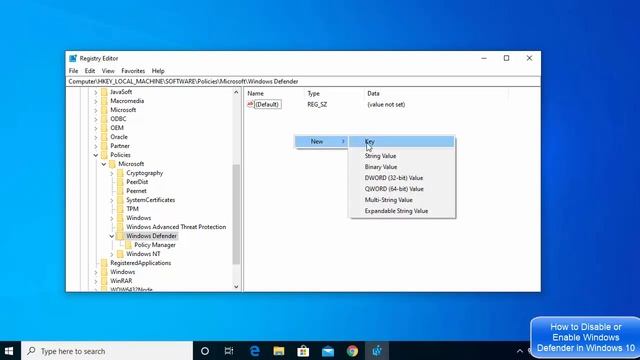Open the Edit menu
This screenshot has height=360, width=640.
click(90, 71)
